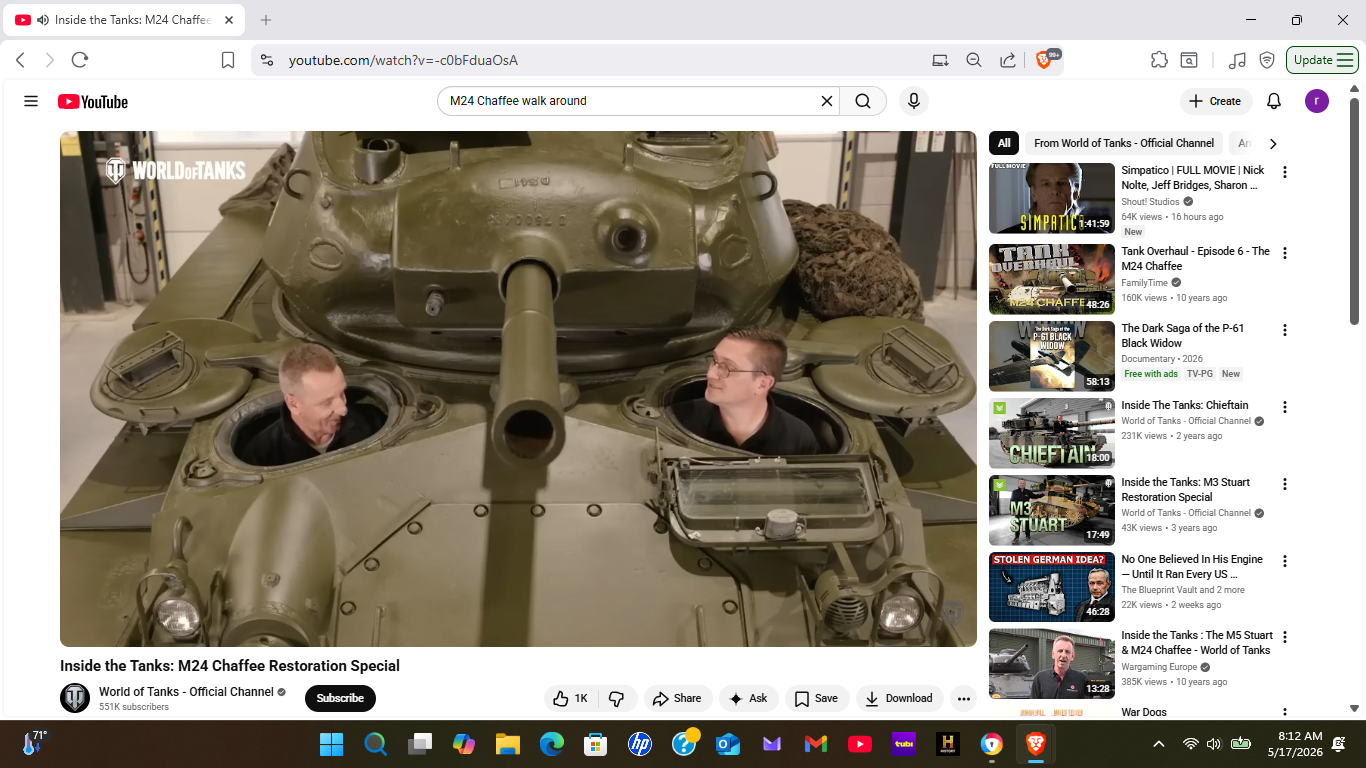Open options for 'No One Believed In His Engine'

1285,561
